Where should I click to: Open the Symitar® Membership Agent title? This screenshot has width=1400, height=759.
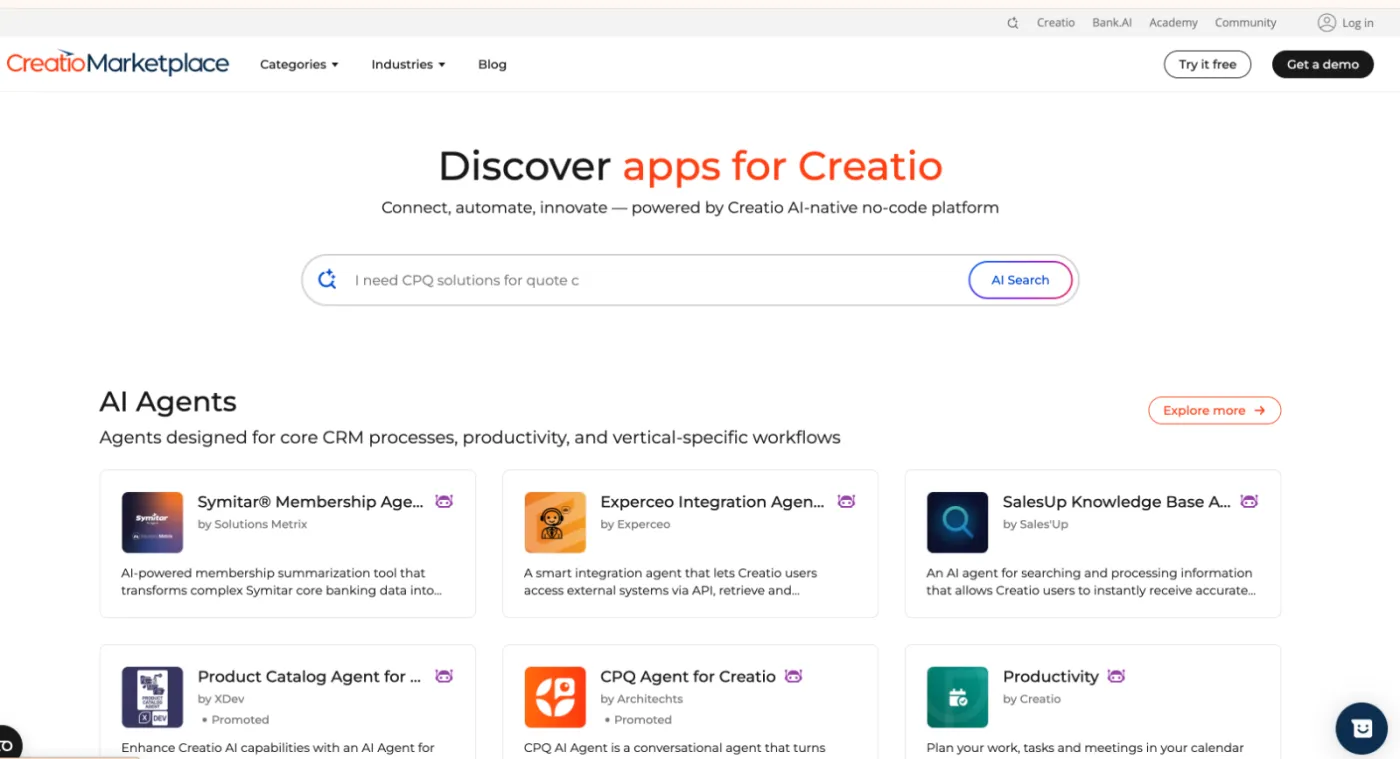pyautogui.click(x=310, y=502)
